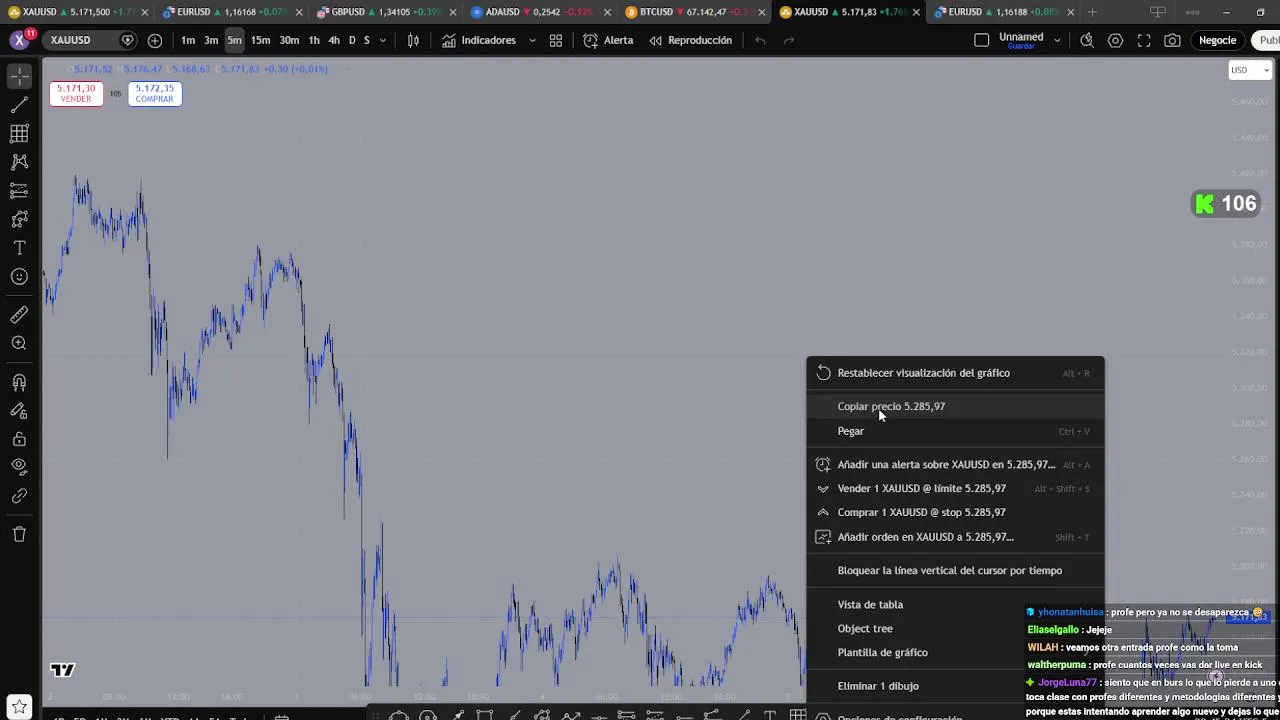
Task: Select the zoom in tool
Action: pos(19,343)
